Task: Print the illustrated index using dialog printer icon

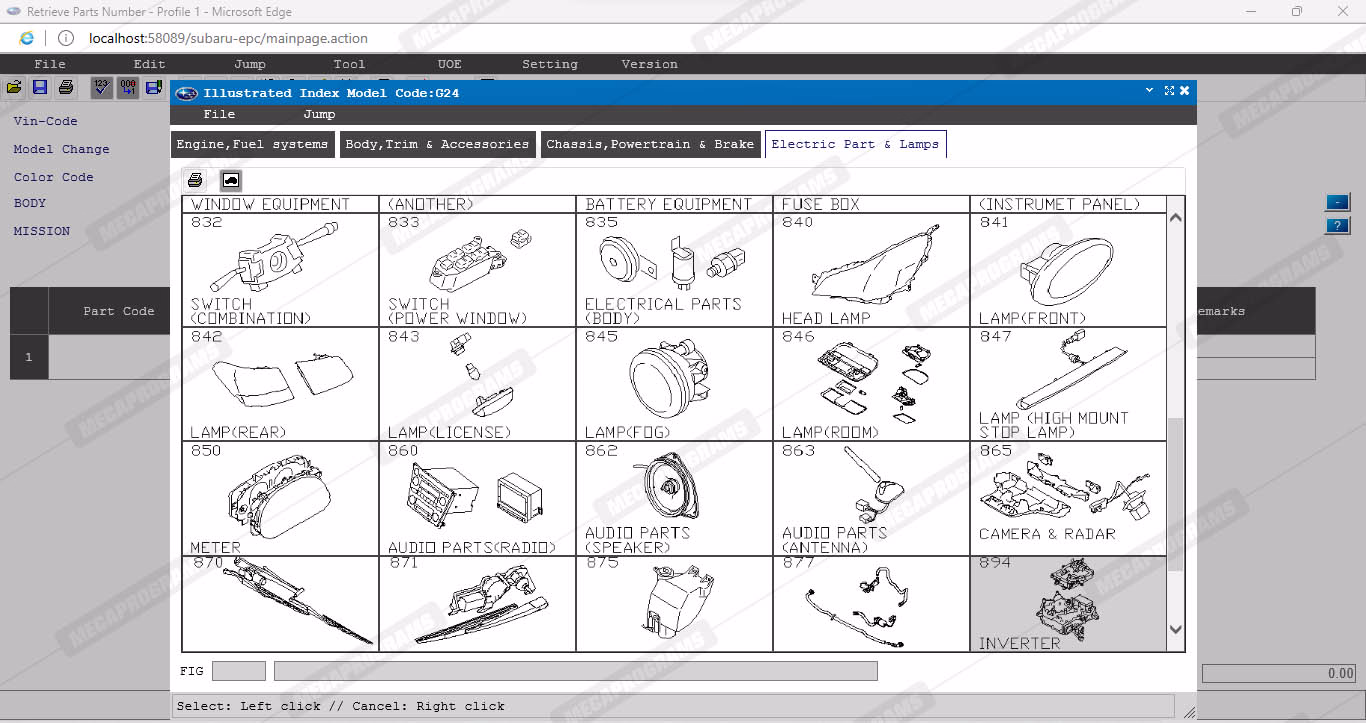Action: 195,180
